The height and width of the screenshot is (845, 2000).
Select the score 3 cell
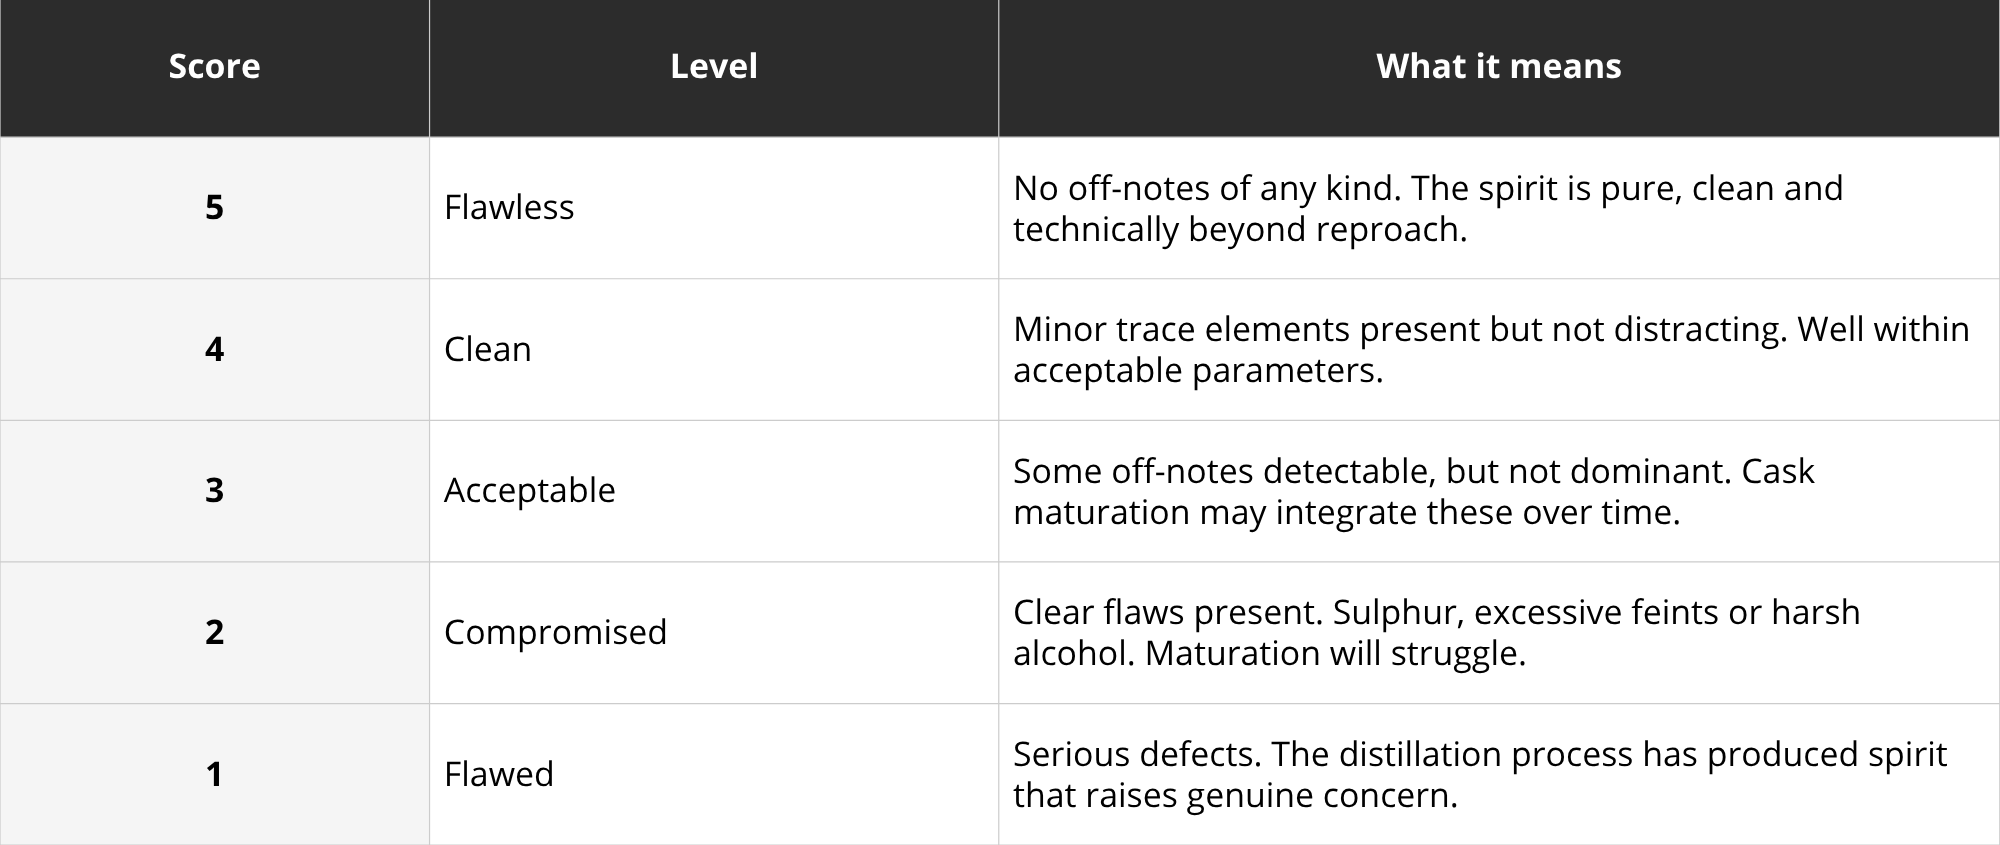[214, 491]
